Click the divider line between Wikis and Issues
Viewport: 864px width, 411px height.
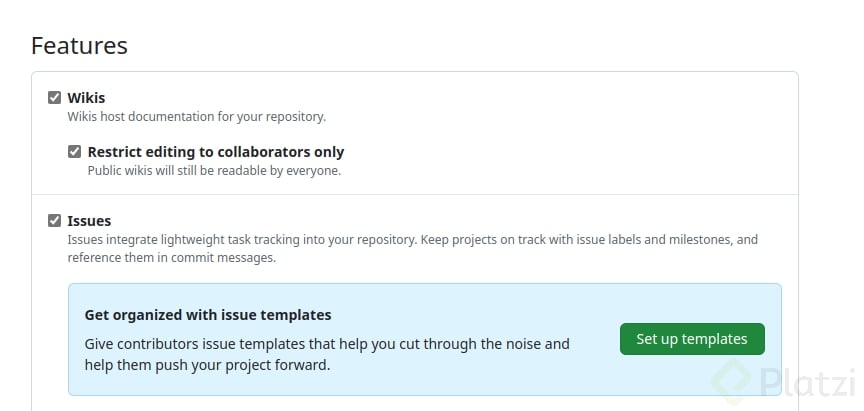tap(415, 194)
